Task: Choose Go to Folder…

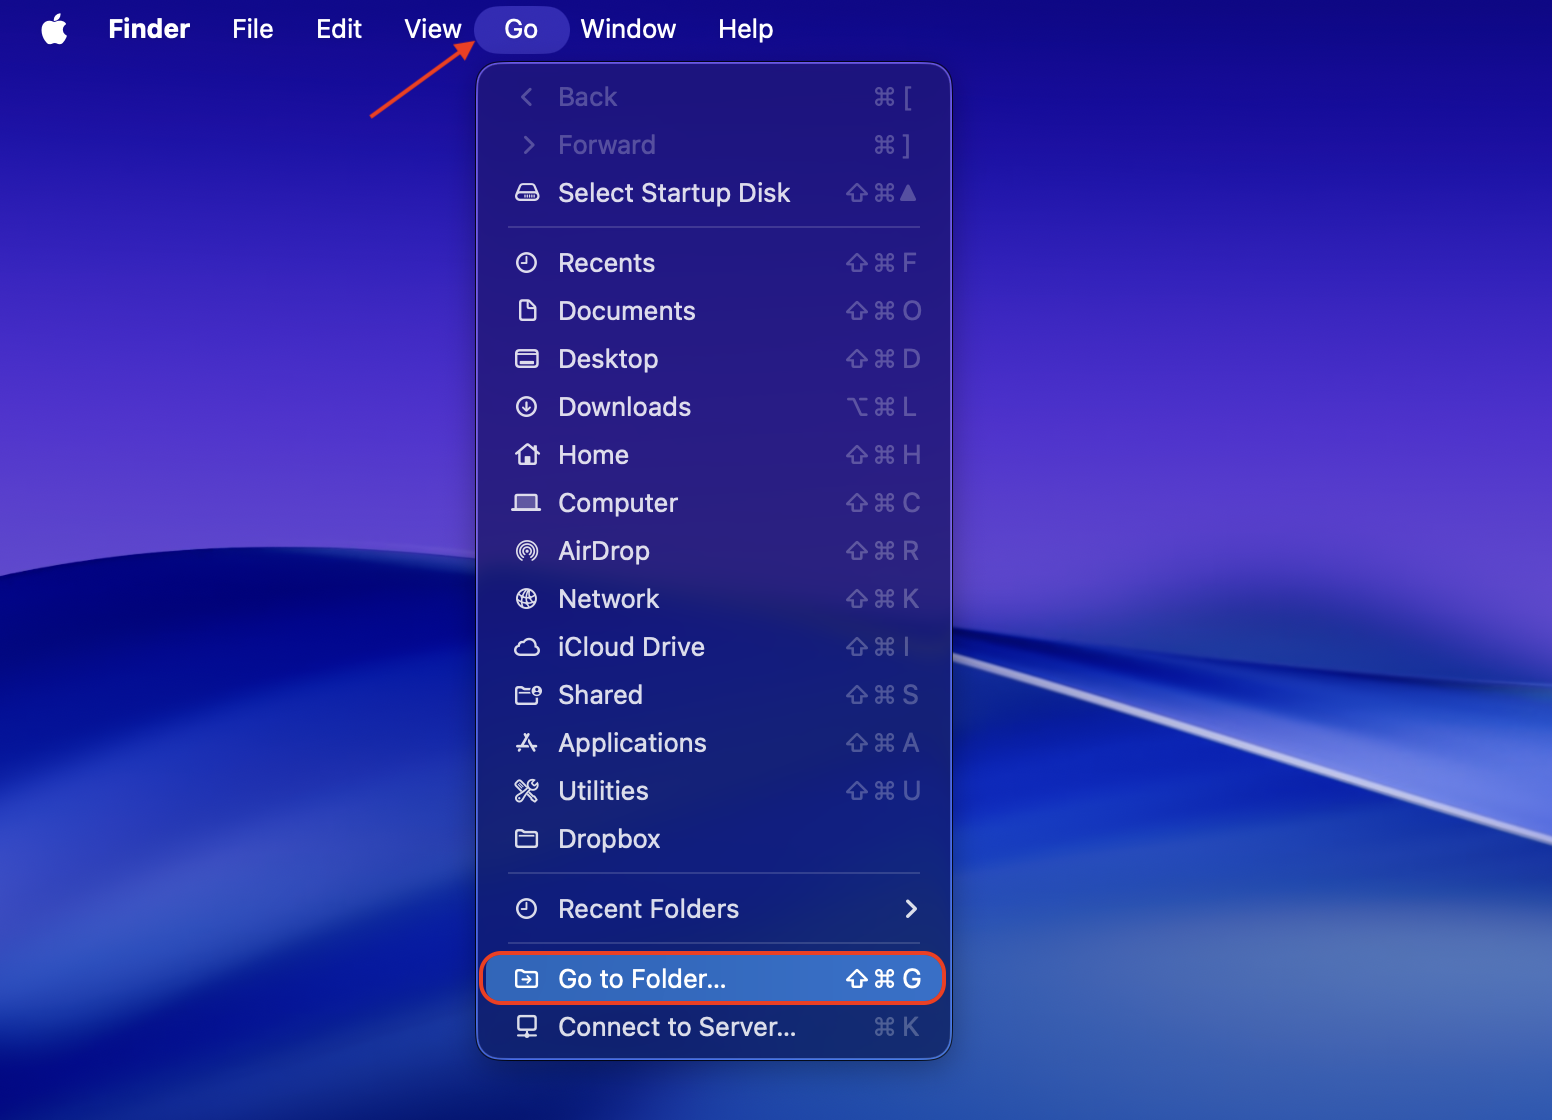Action: coord(714,979)
